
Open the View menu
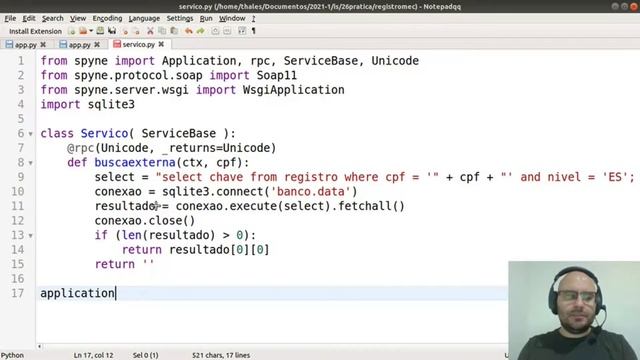78,18
